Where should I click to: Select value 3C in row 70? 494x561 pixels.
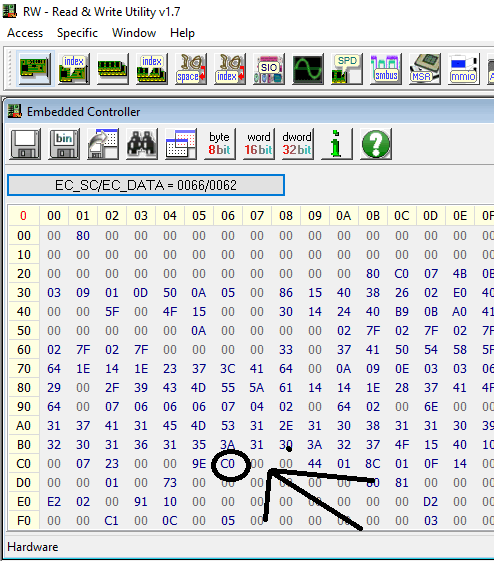tap(228, 369)
